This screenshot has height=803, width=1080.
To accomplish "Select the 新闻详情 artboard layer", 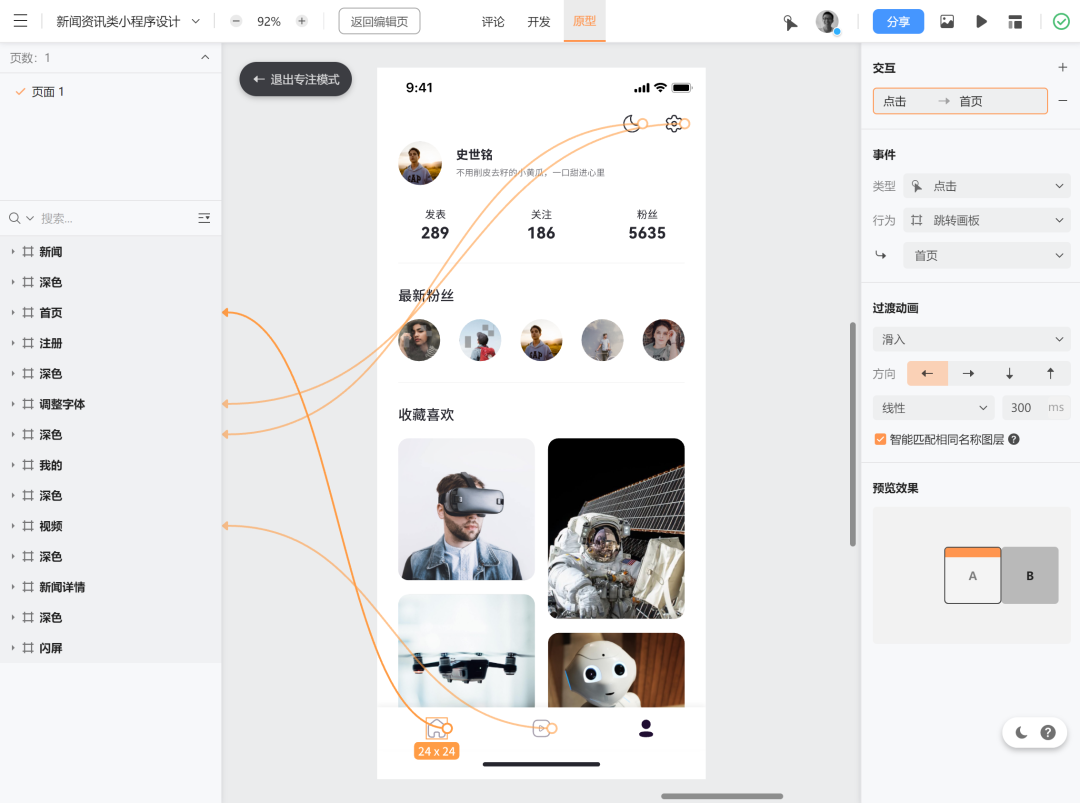I will tap(110, 587).
